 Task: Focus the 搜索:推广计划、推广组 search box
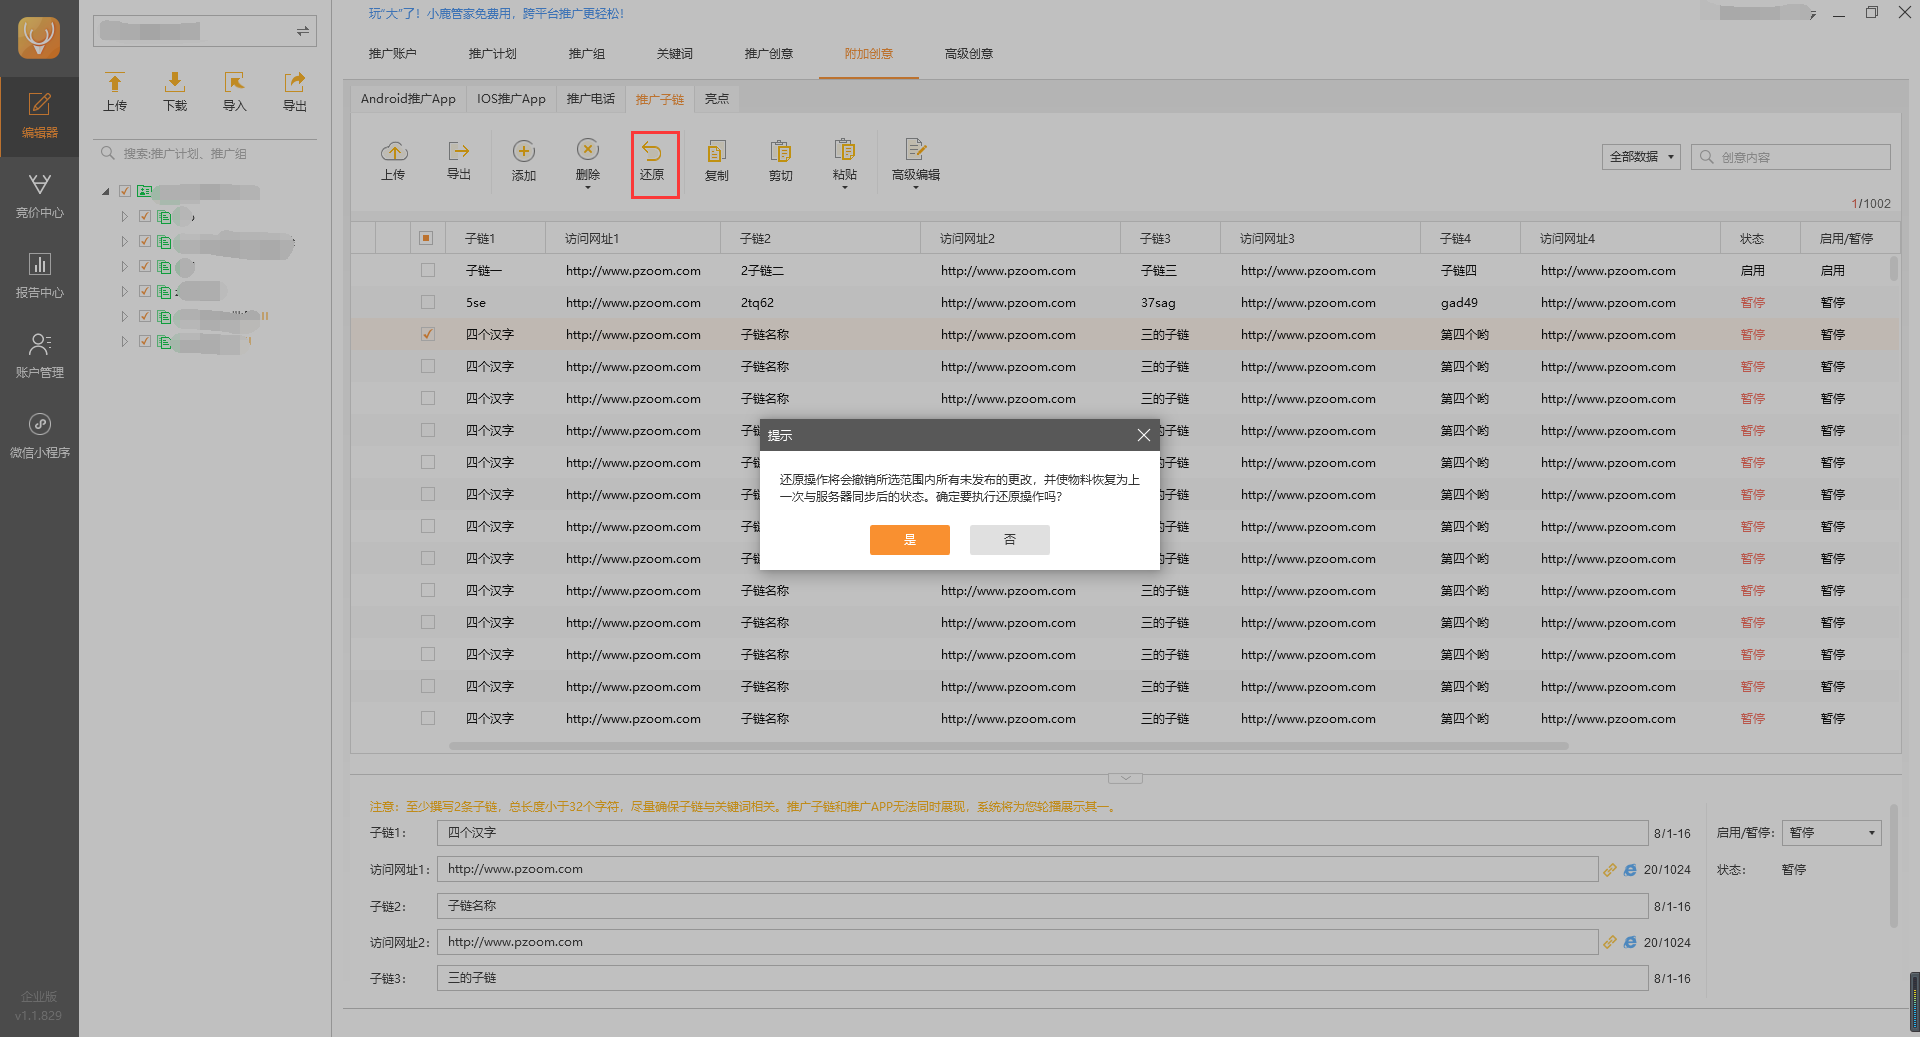pos(205,154)
